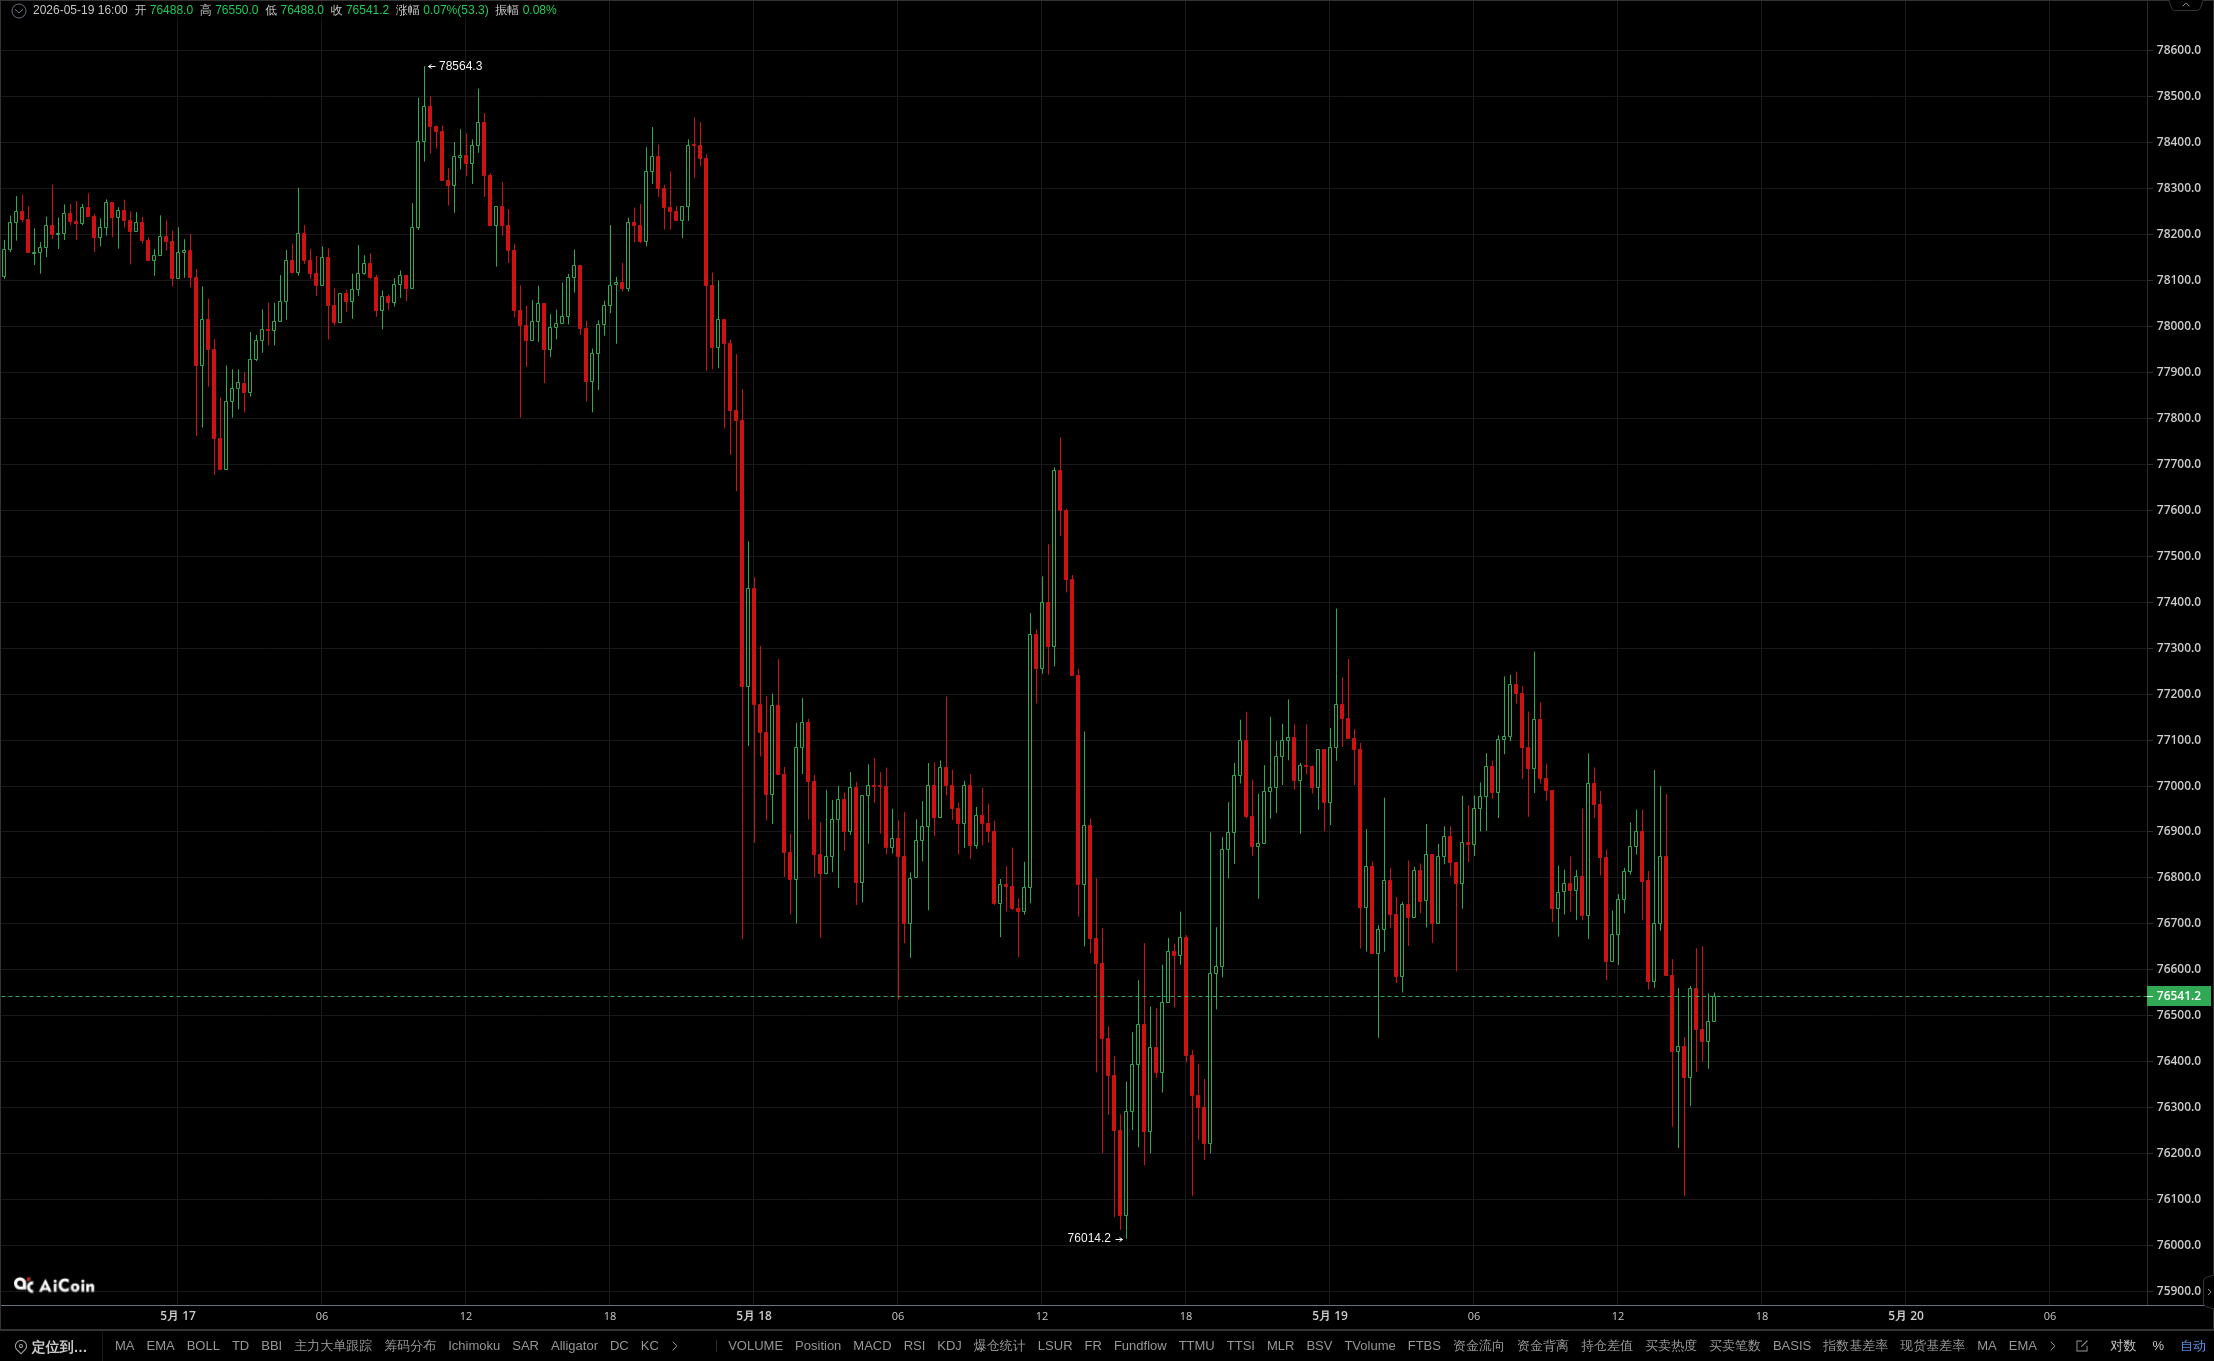This screenshot has width=2214, height=1361.
Task: Click the 76541.2 current price label
Action: pos(2178,996)
